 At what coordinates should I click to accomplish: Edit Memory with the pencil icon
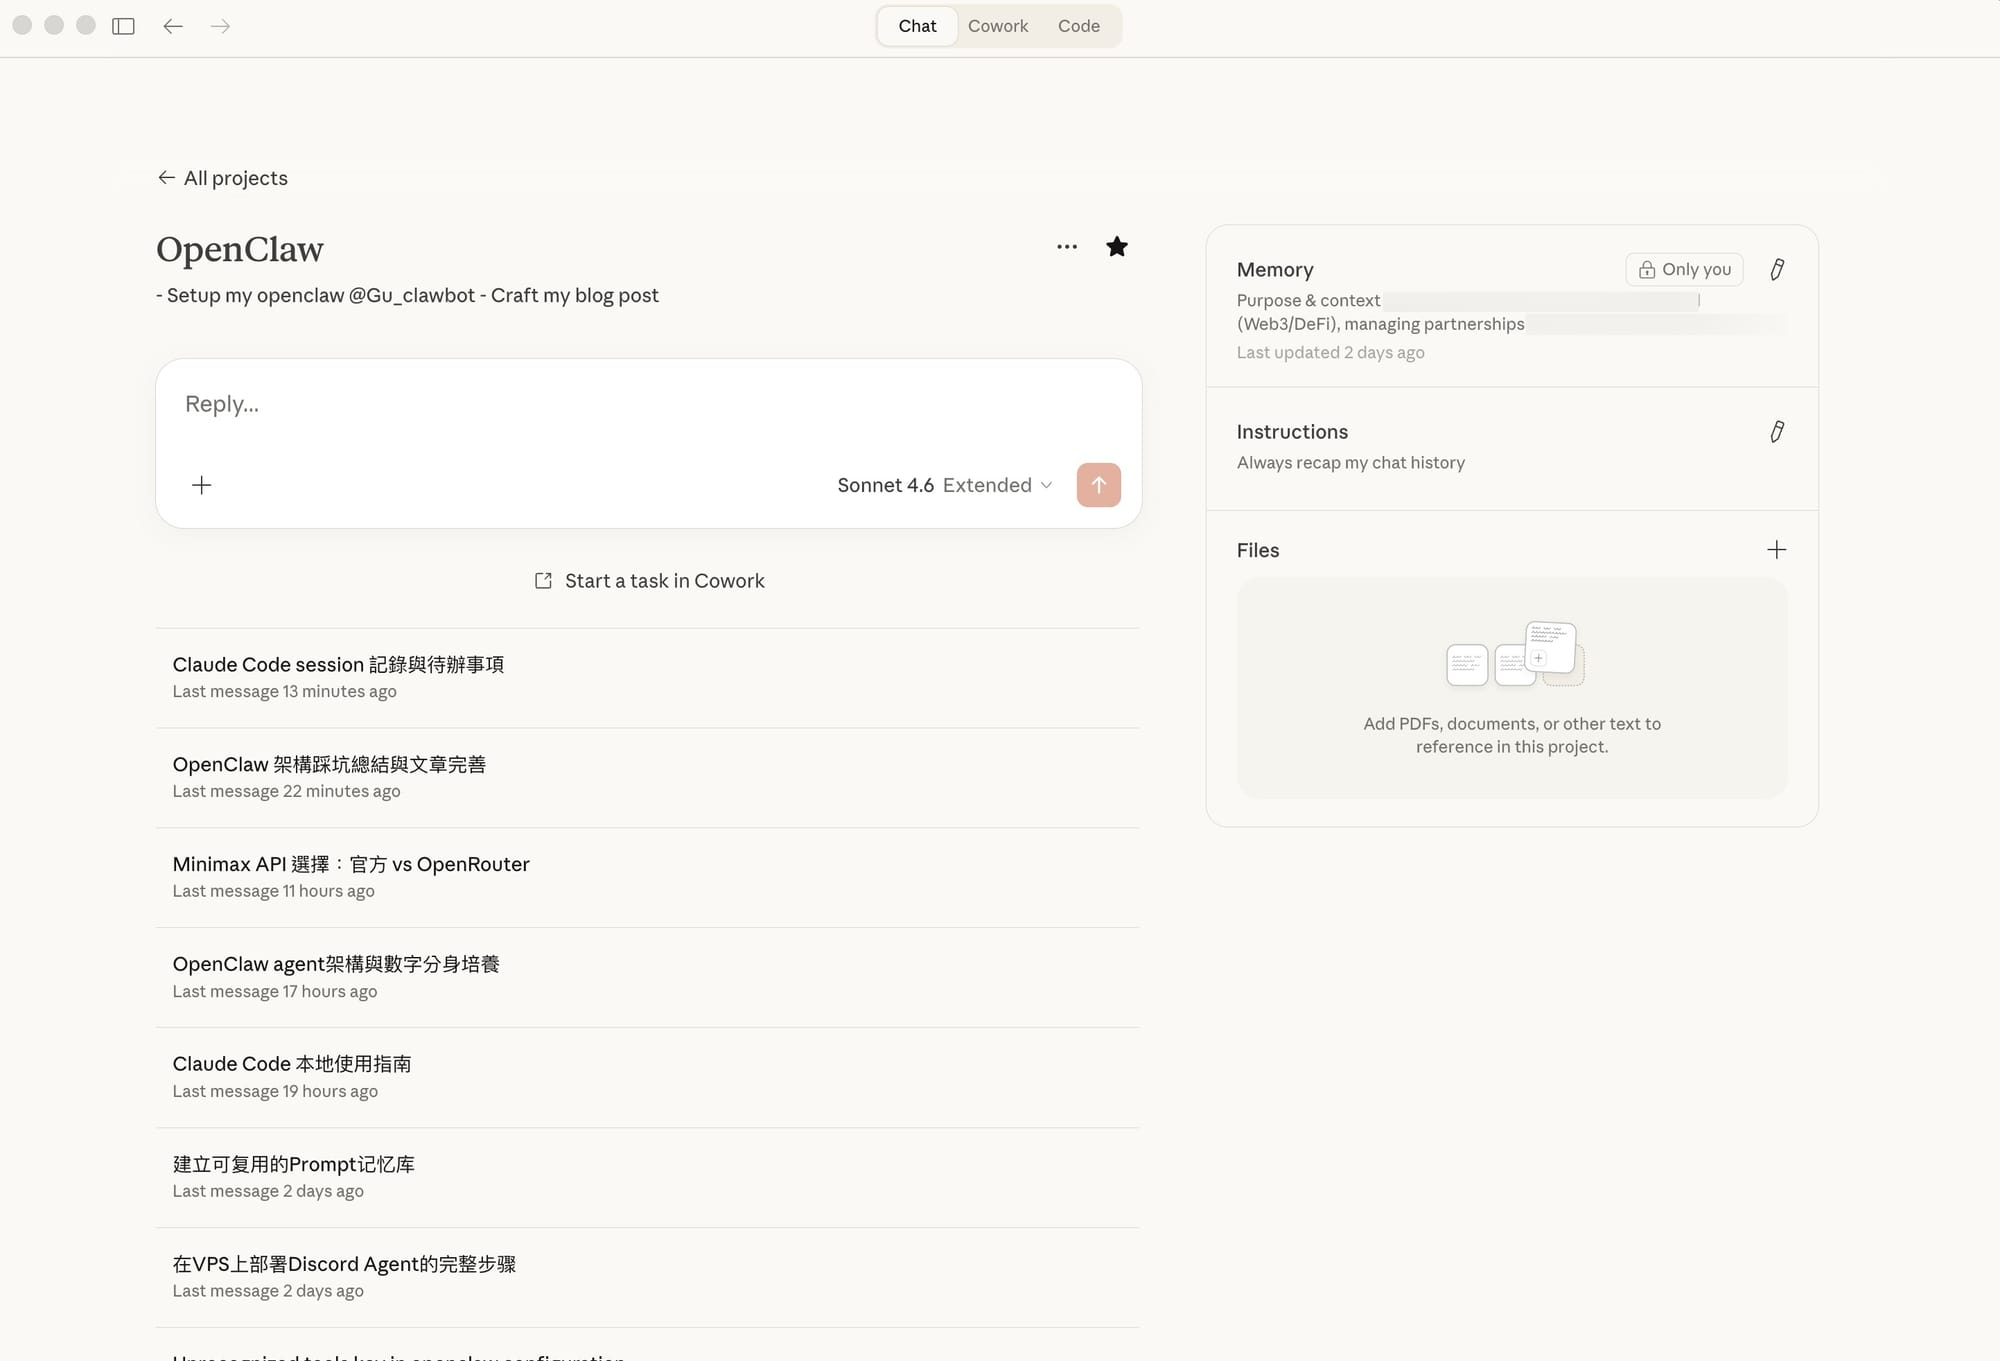(x=1777, y=269)
